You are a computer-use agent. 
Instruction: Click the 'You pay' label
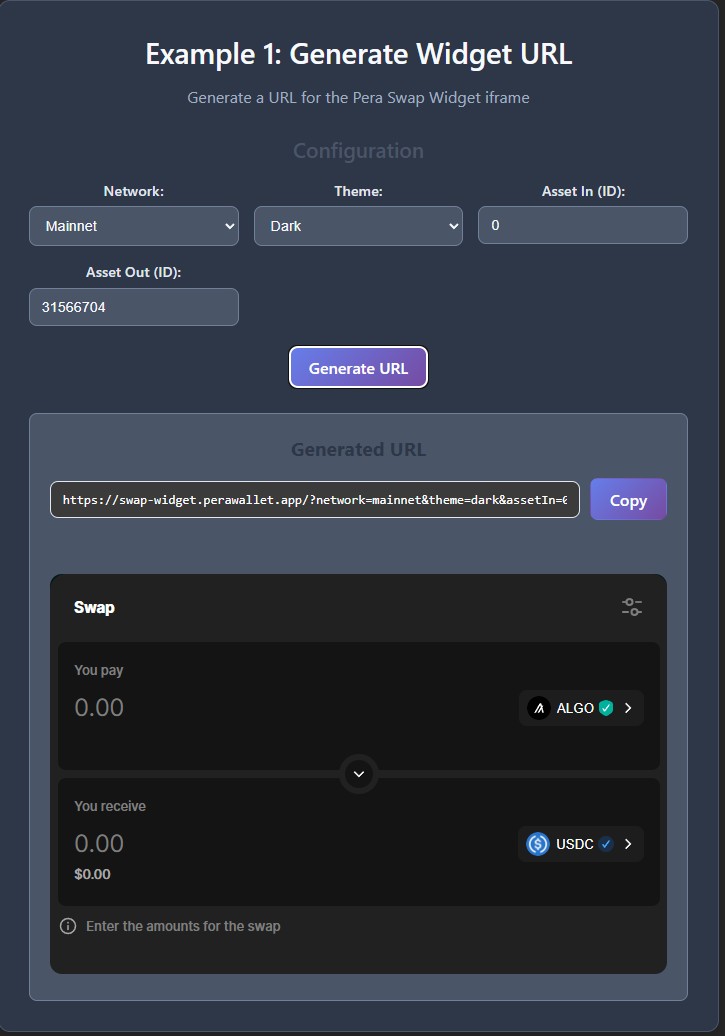coord(98,670)
